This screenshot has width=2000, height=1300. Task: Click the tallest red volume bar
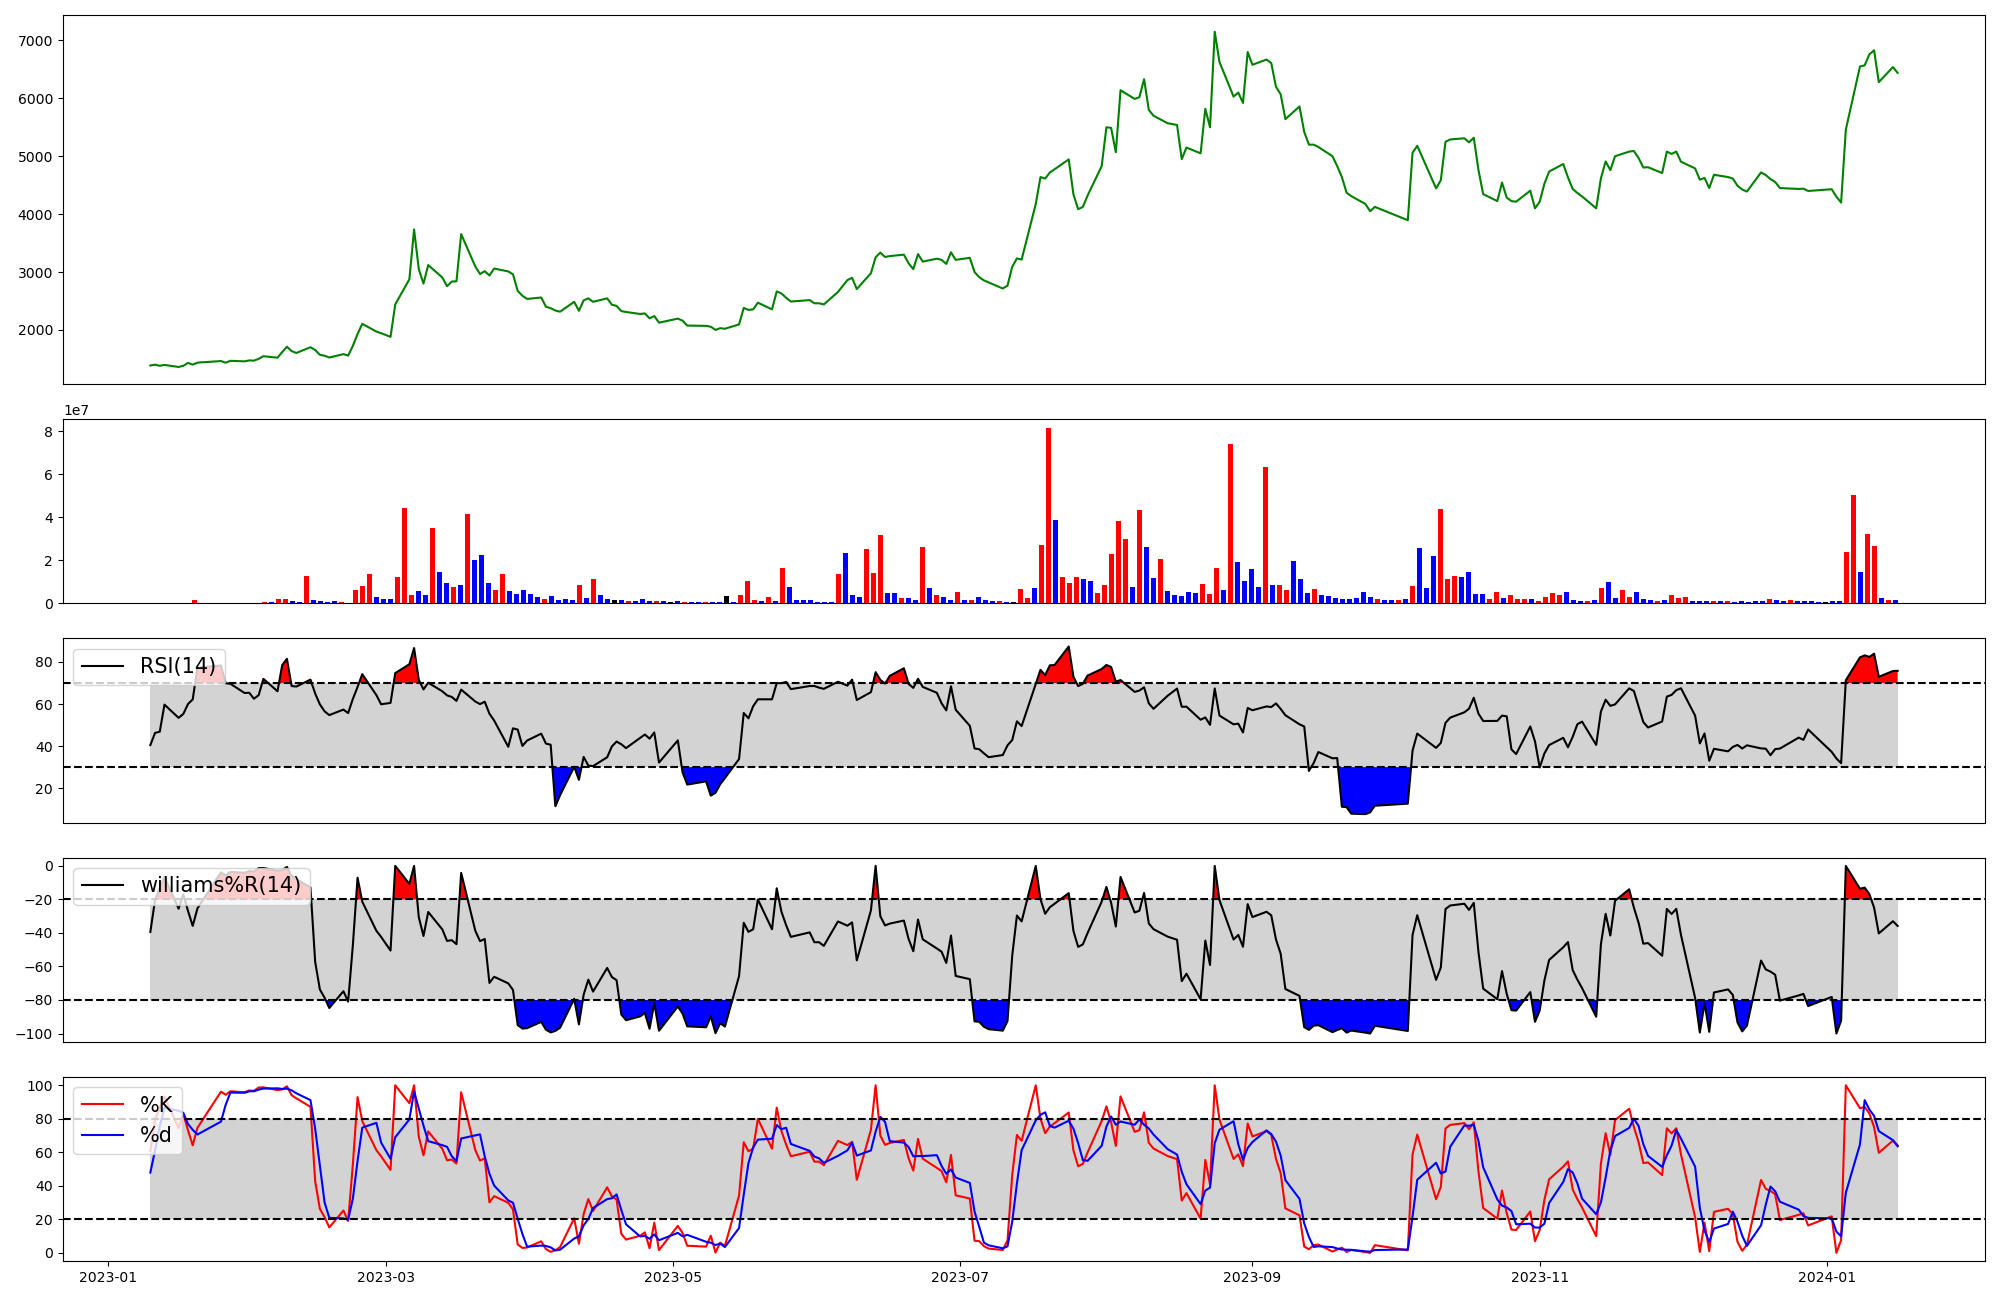pos(1048,515)
